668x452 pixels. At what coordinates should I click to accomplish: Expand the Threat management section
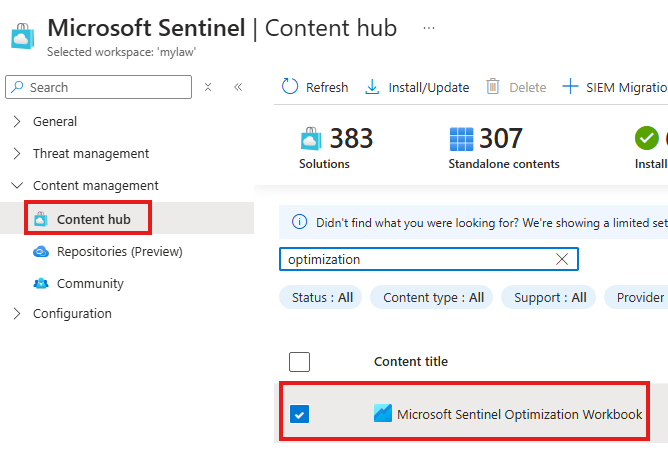[17, 154]
